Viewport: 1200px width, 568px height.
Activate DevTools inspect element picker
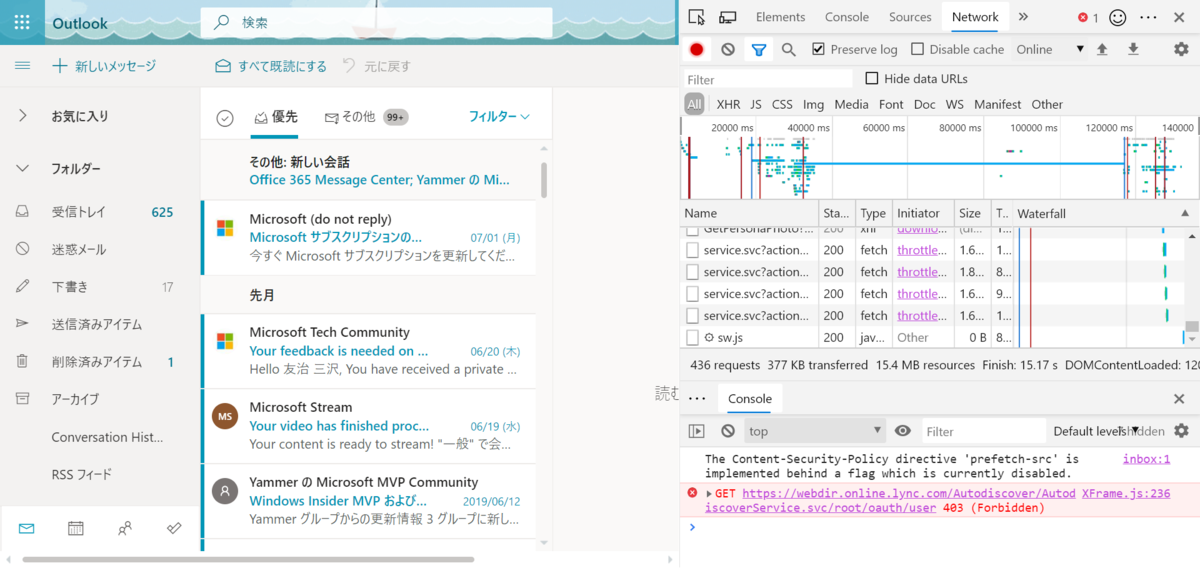click(x=697, y=17)
